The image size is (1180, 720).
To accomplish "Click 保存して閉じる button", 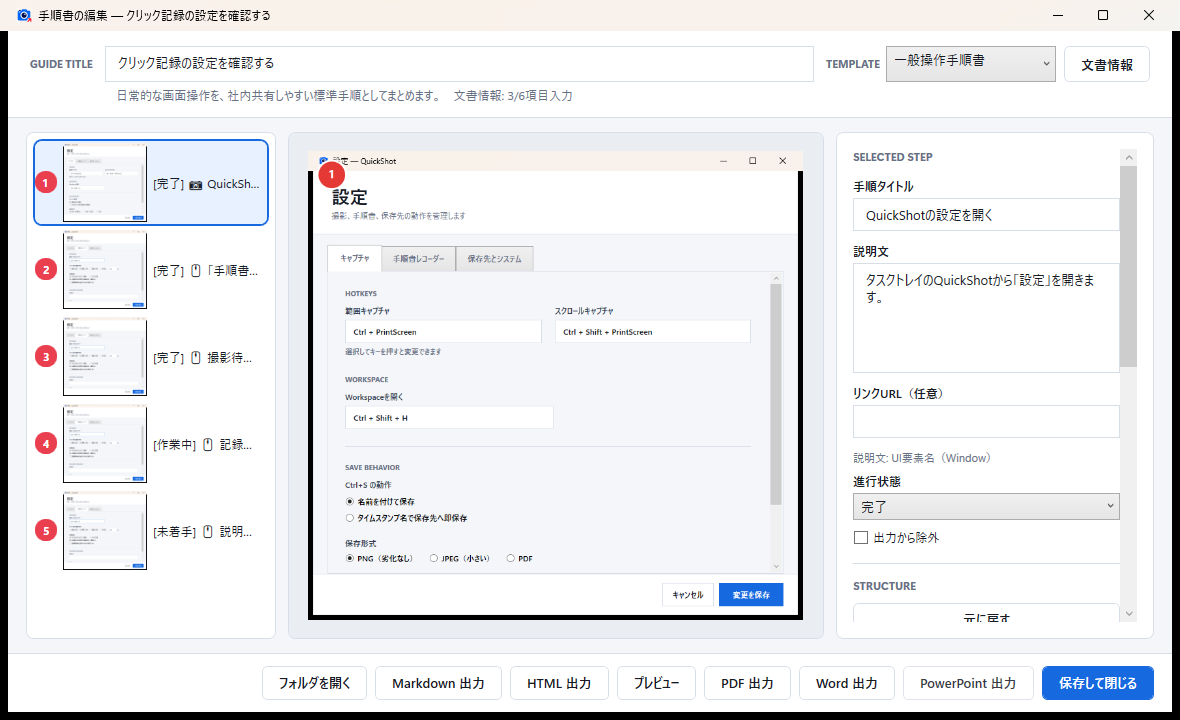I will point(1098,683).
